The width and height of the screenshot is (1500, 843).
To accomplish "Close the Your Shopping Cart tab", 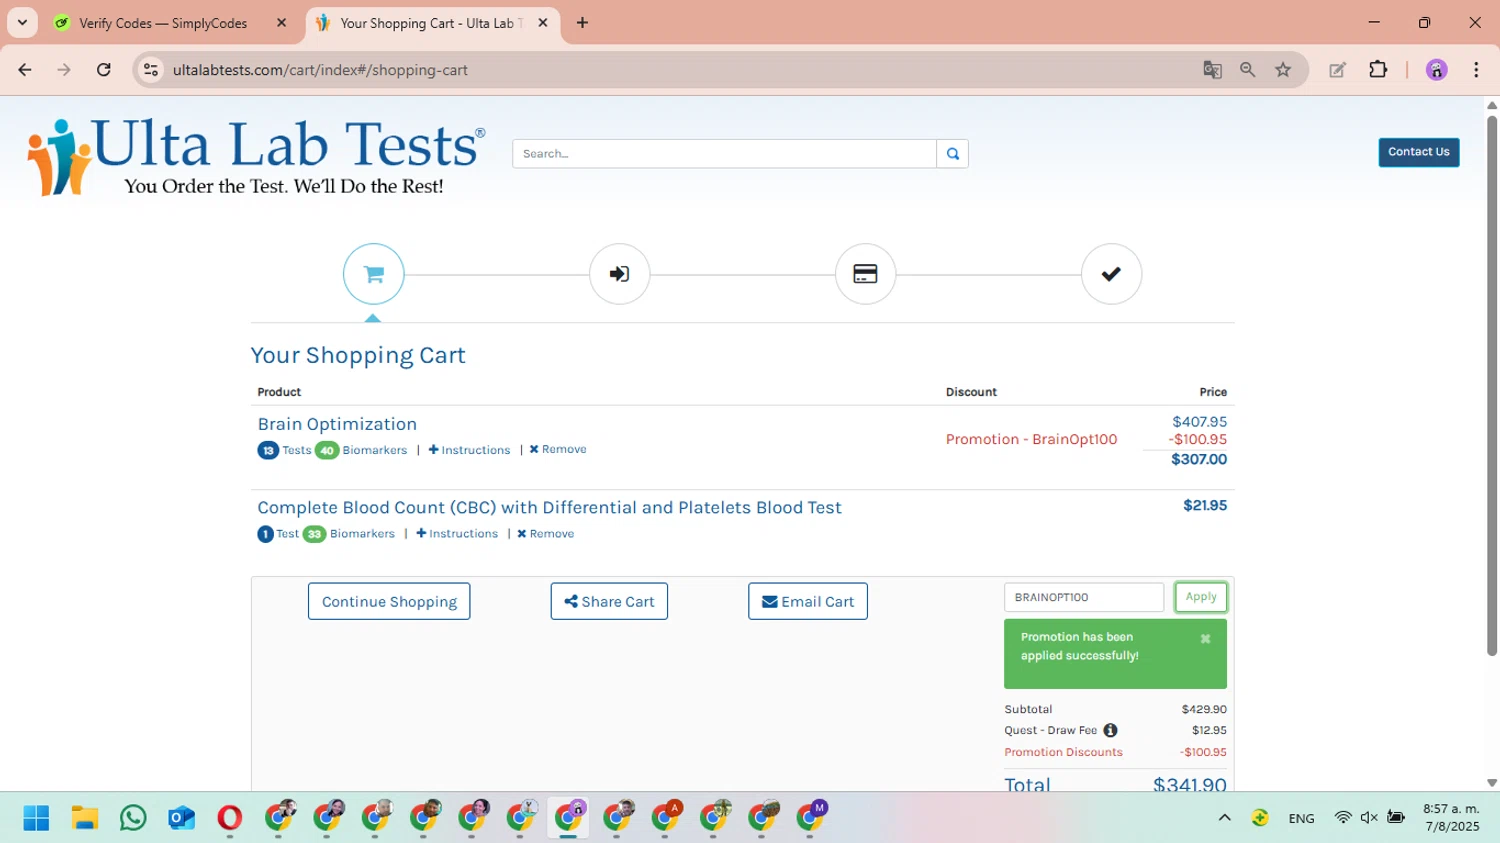I will 543,23.
